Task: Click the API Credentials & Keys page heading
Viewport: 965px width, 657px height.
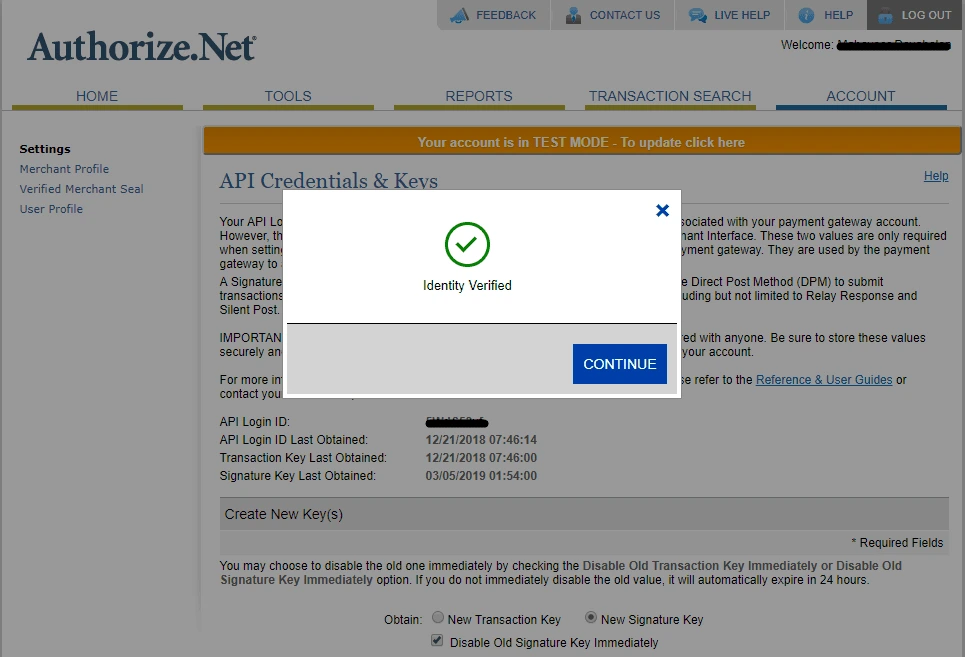Action: 329,180
